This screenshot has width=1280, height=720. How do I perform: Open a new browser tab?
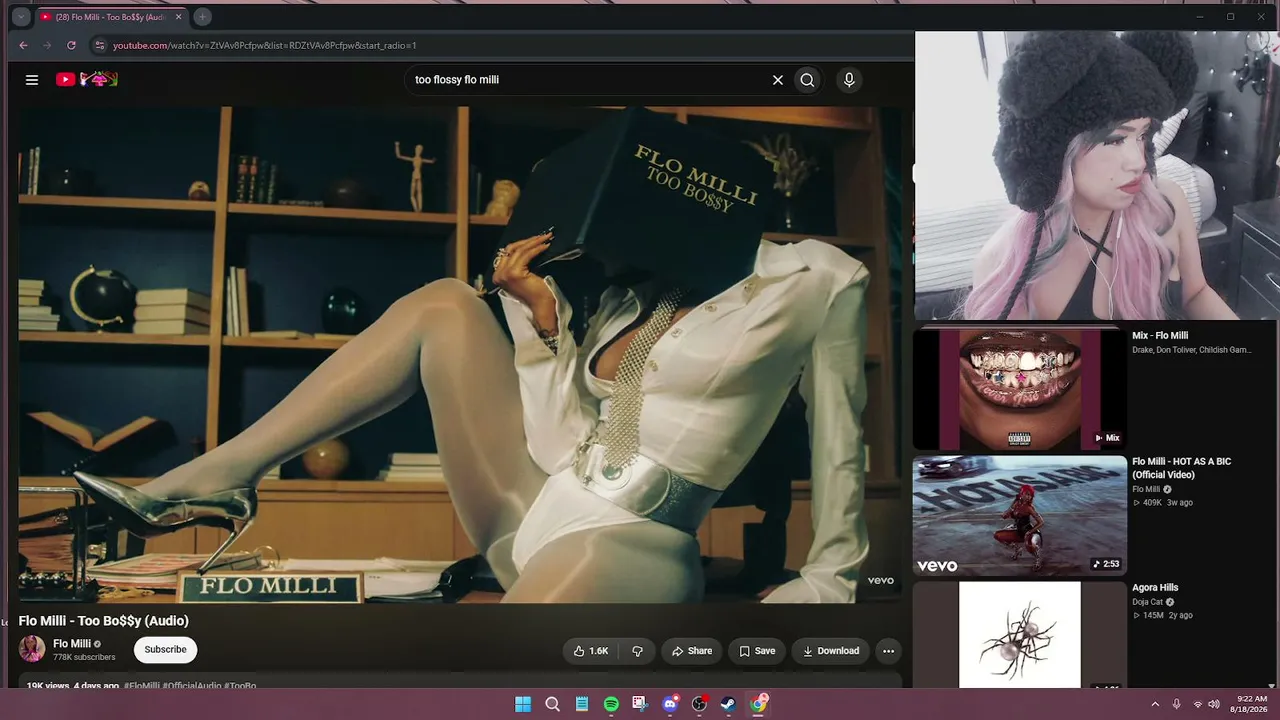[202, 17]
